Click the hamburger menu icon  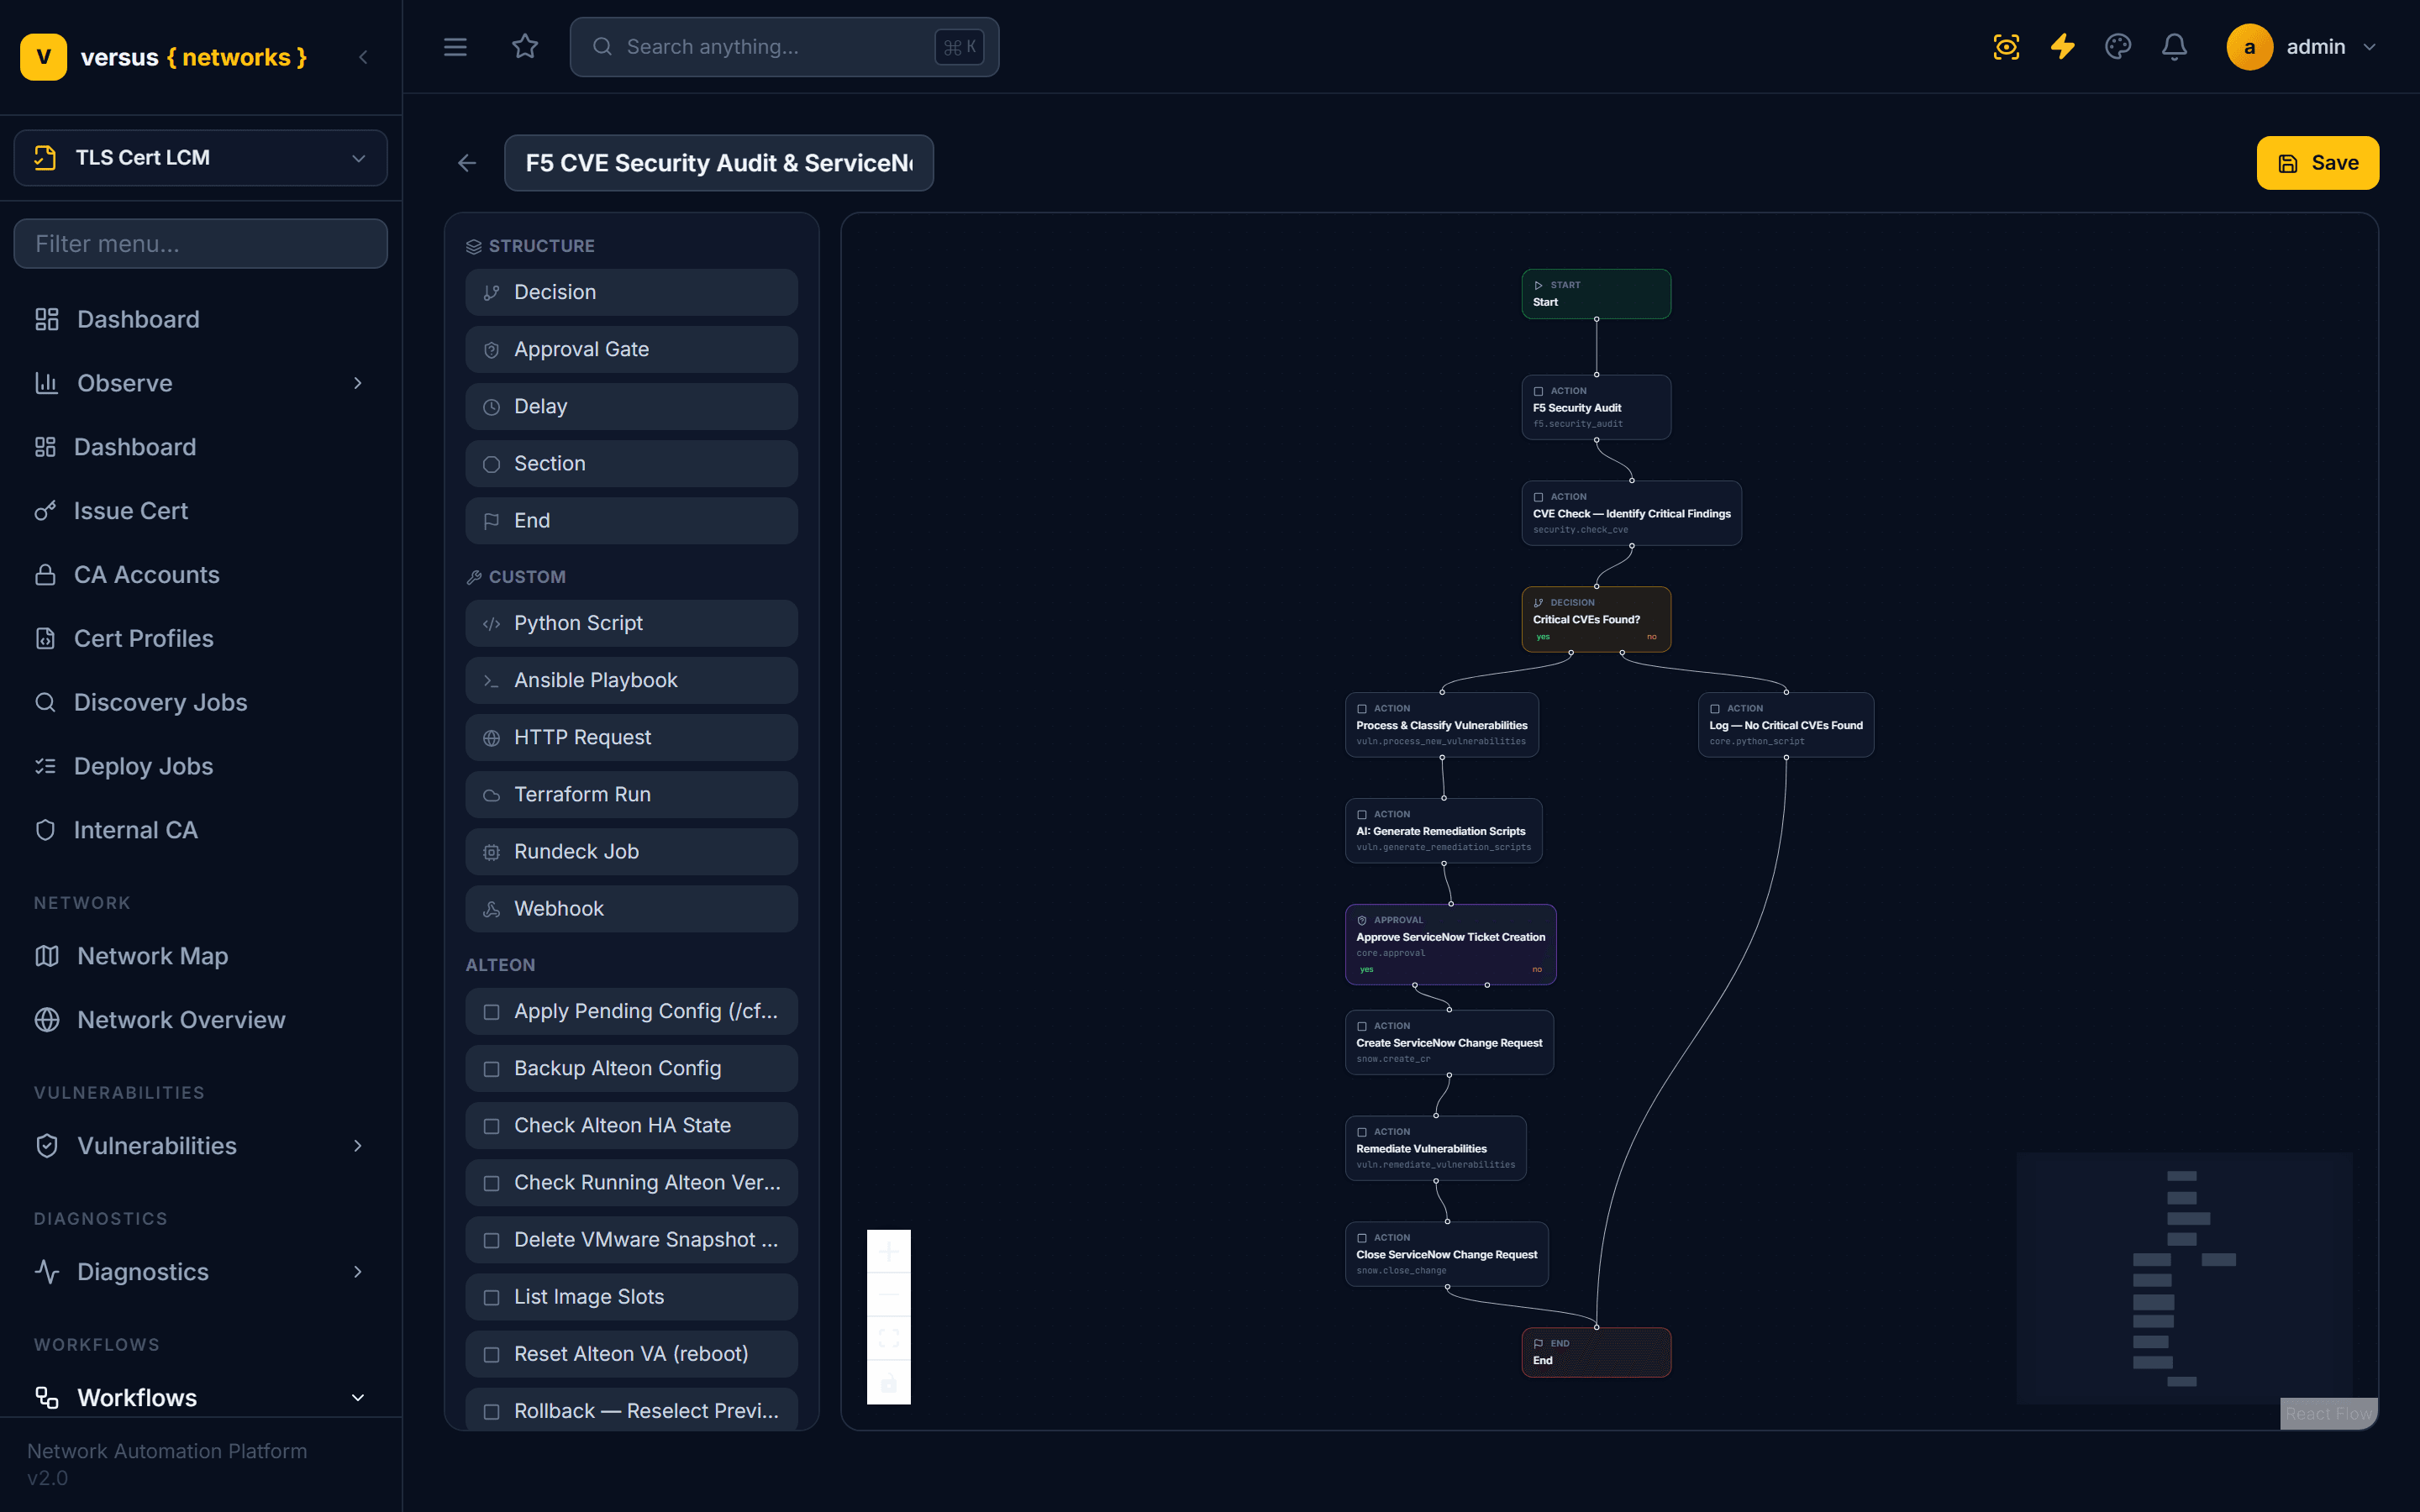(455, 47)
